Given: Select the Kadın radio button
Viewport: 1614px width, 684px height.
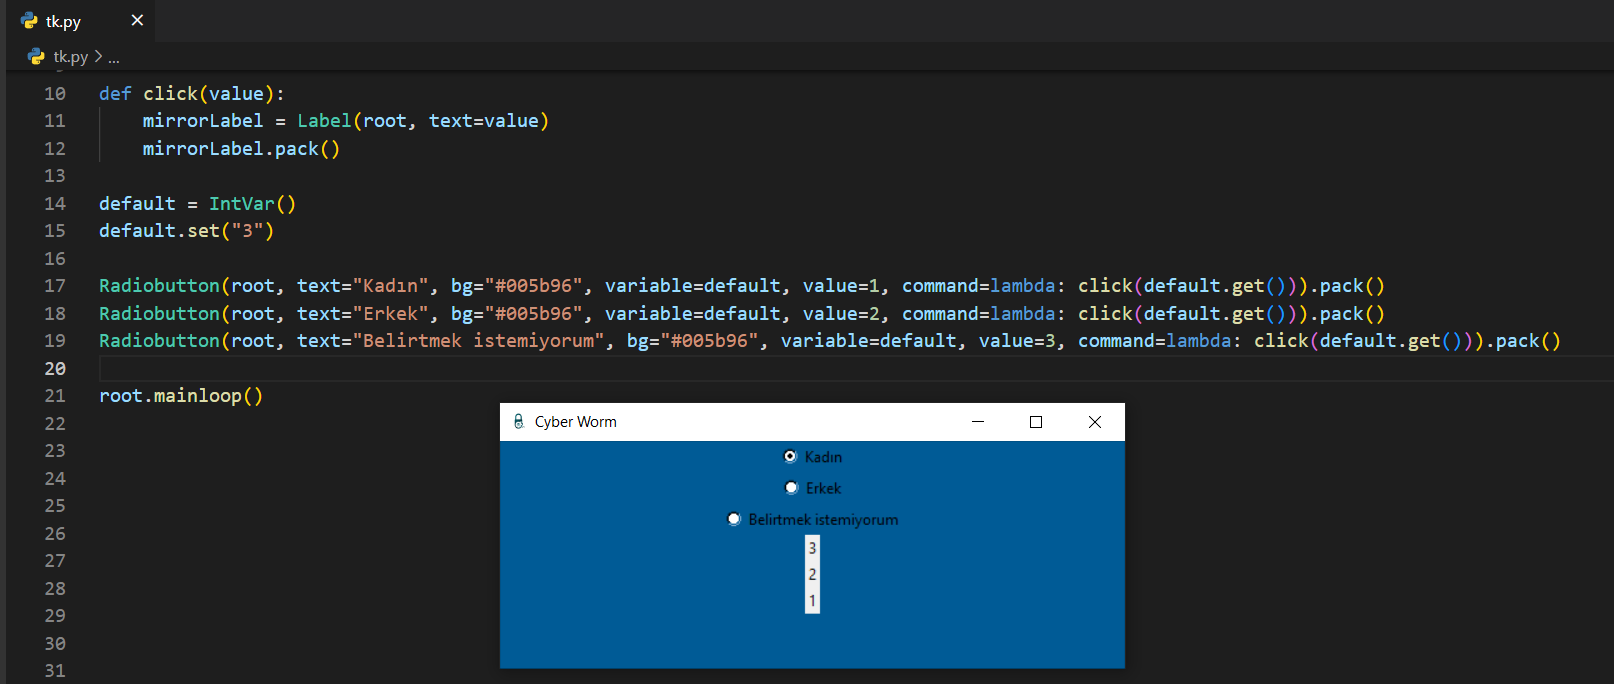Looking at the screenshot, I should (x=791, y=457).
